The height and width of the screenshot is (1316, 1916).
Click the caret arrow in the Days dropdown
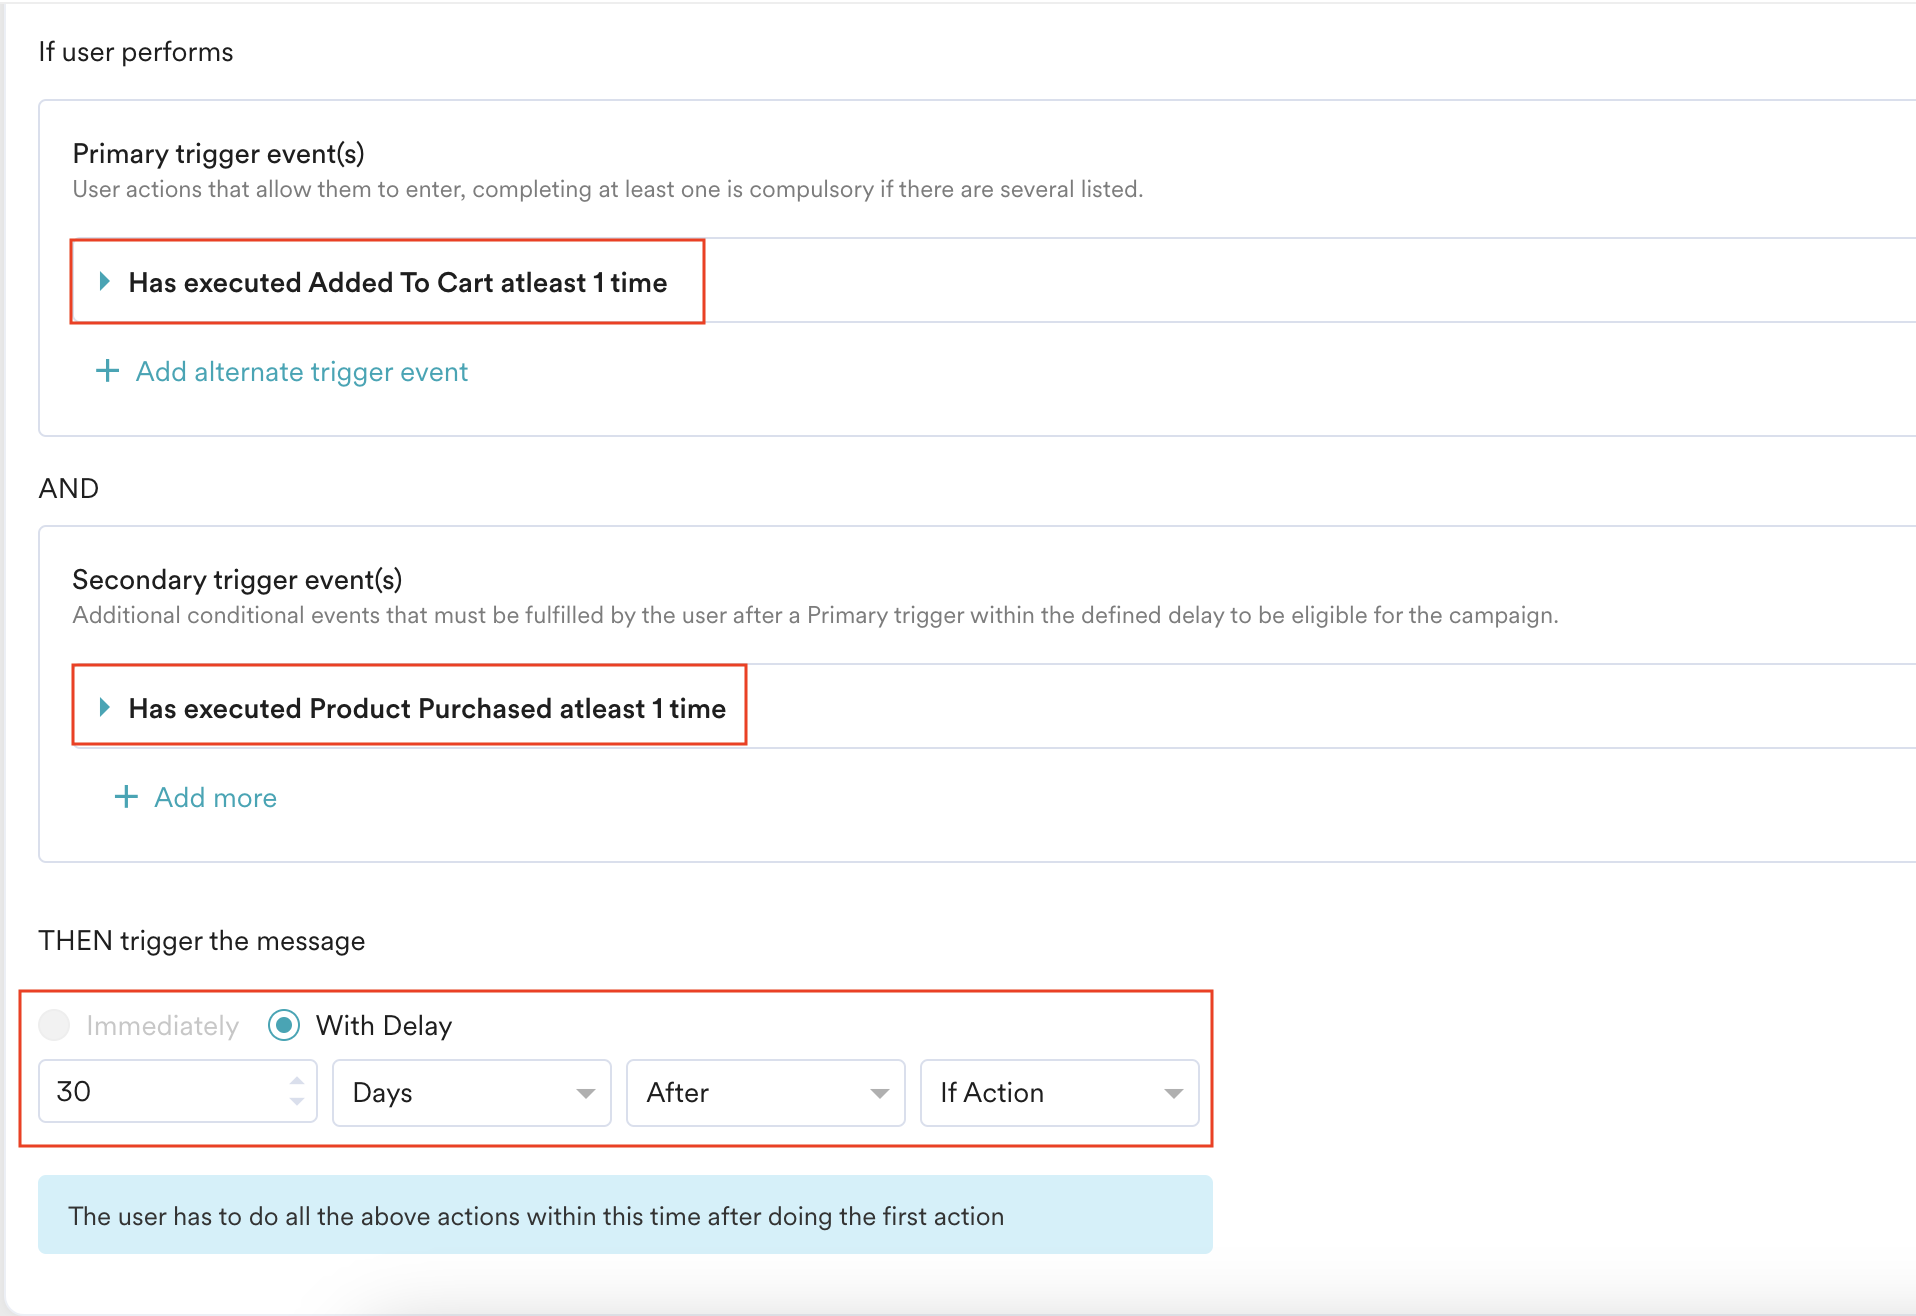tap(586, 1094)
